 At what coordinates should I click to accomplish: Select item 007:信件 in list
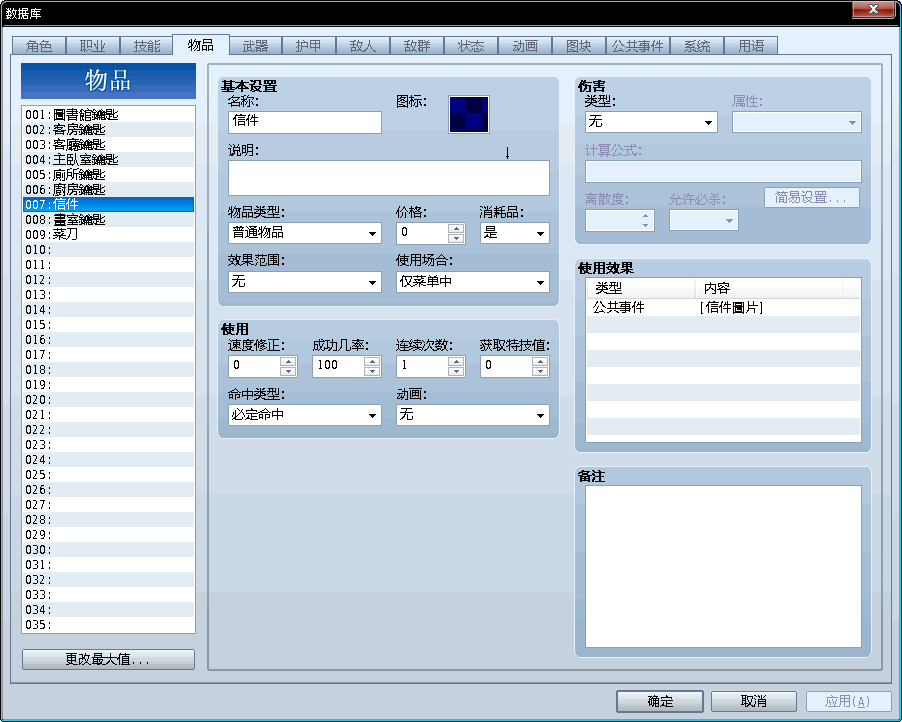coord(108,204)
